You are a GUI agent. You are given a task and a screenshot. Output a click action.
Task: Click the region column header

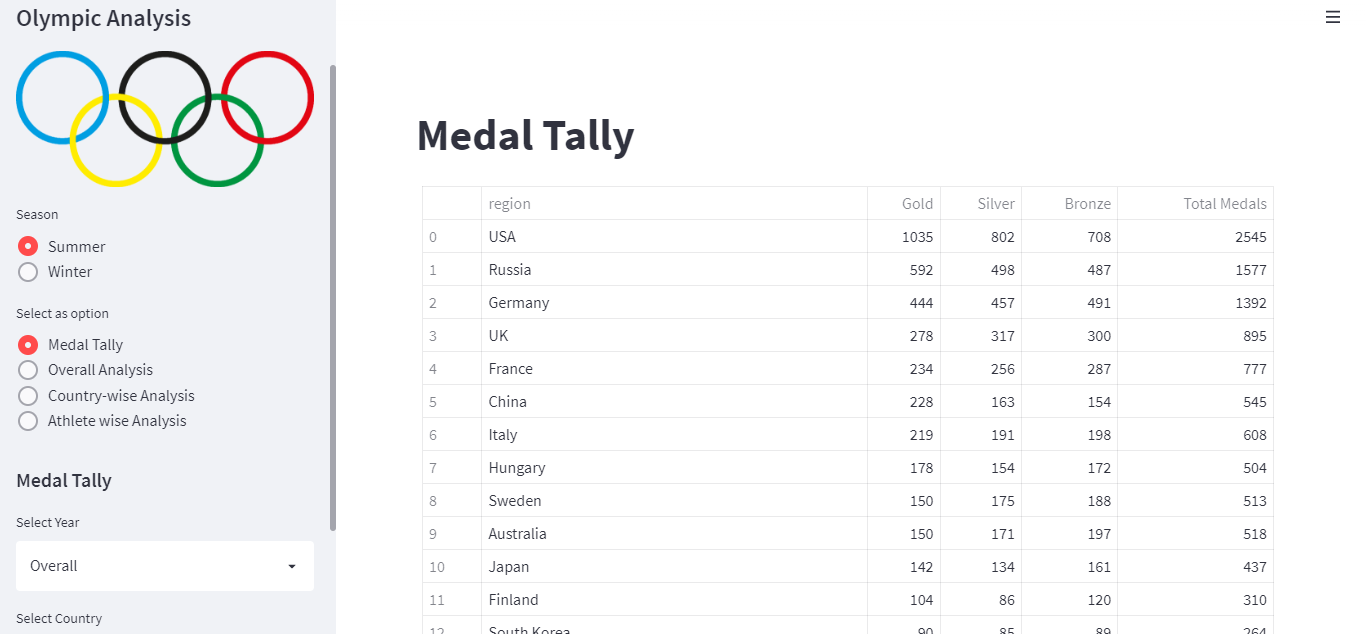(510, 203)
